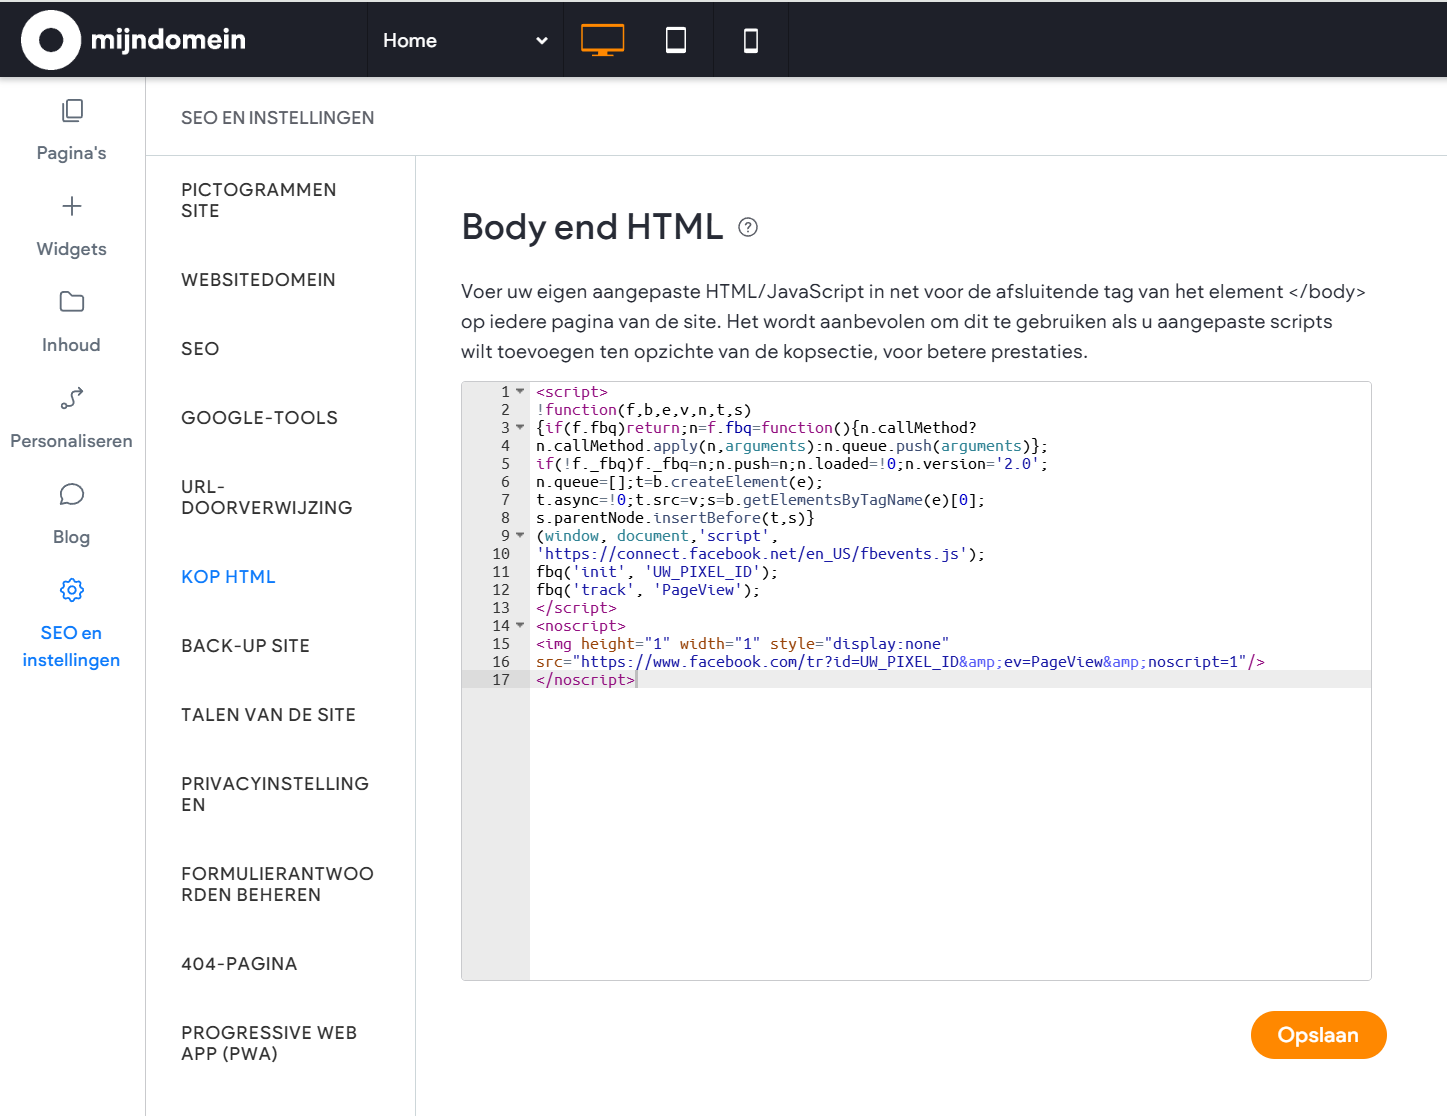The height and width of the screenshot is (1116, 1447).
Task: Click the closing </script> tag line
Action: click(x=576, y=608)
